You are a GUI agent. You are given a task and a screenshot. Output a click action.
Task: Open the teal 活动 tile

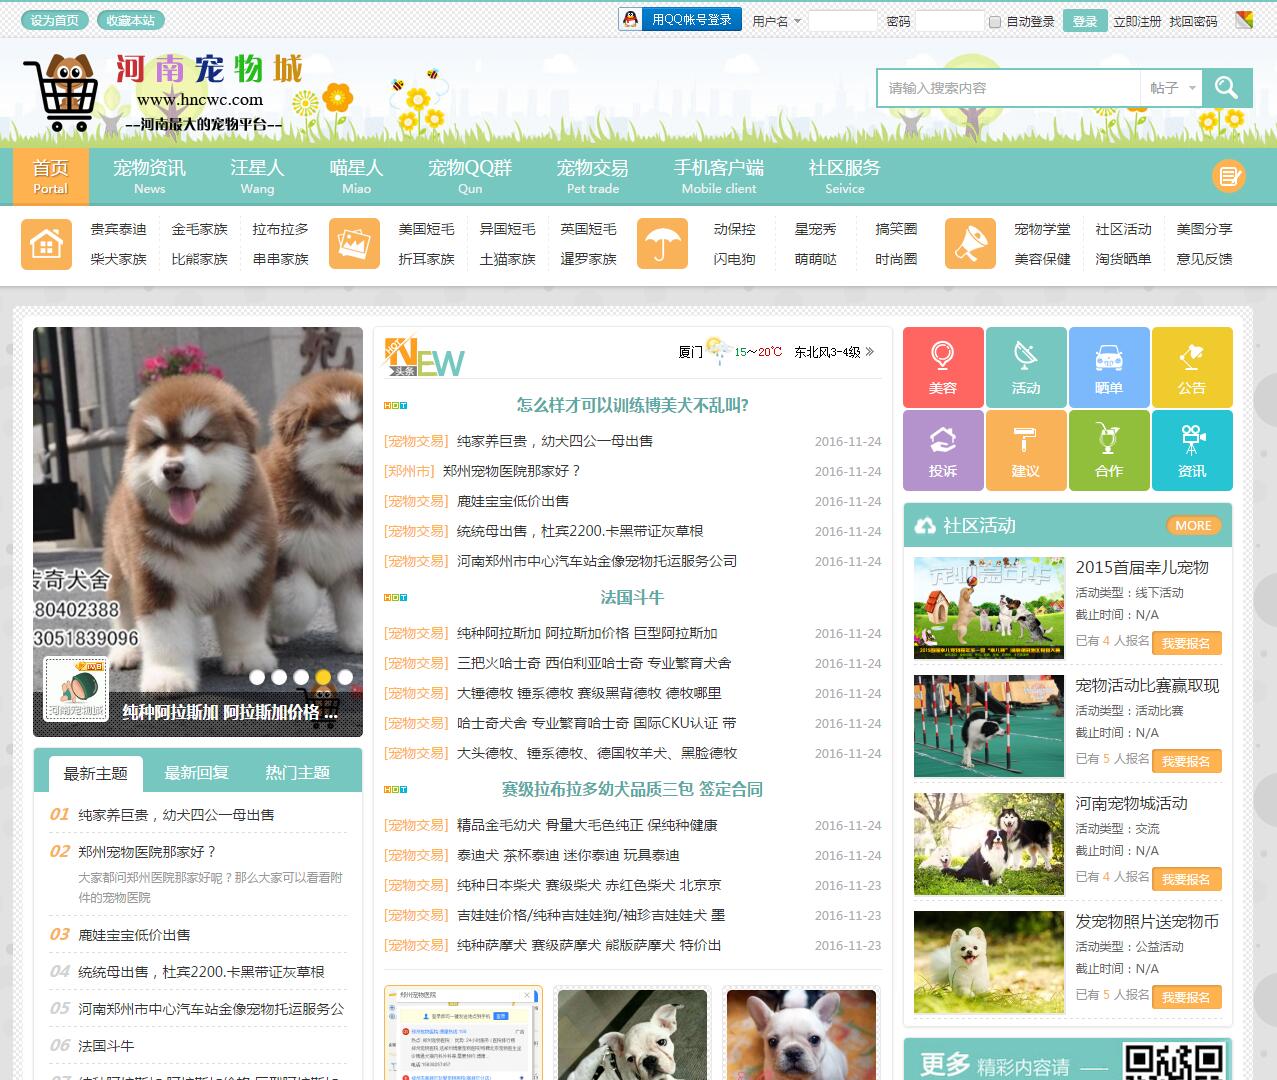tap(1026, 367)
